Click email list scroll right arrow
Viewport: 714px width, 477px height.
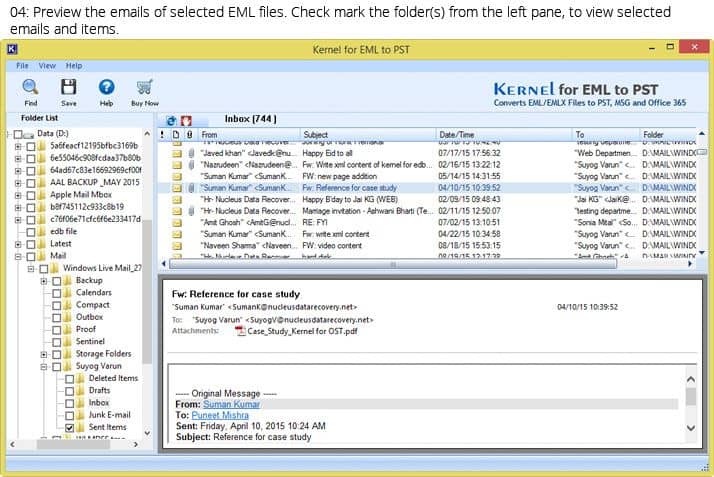click(690, 264)
